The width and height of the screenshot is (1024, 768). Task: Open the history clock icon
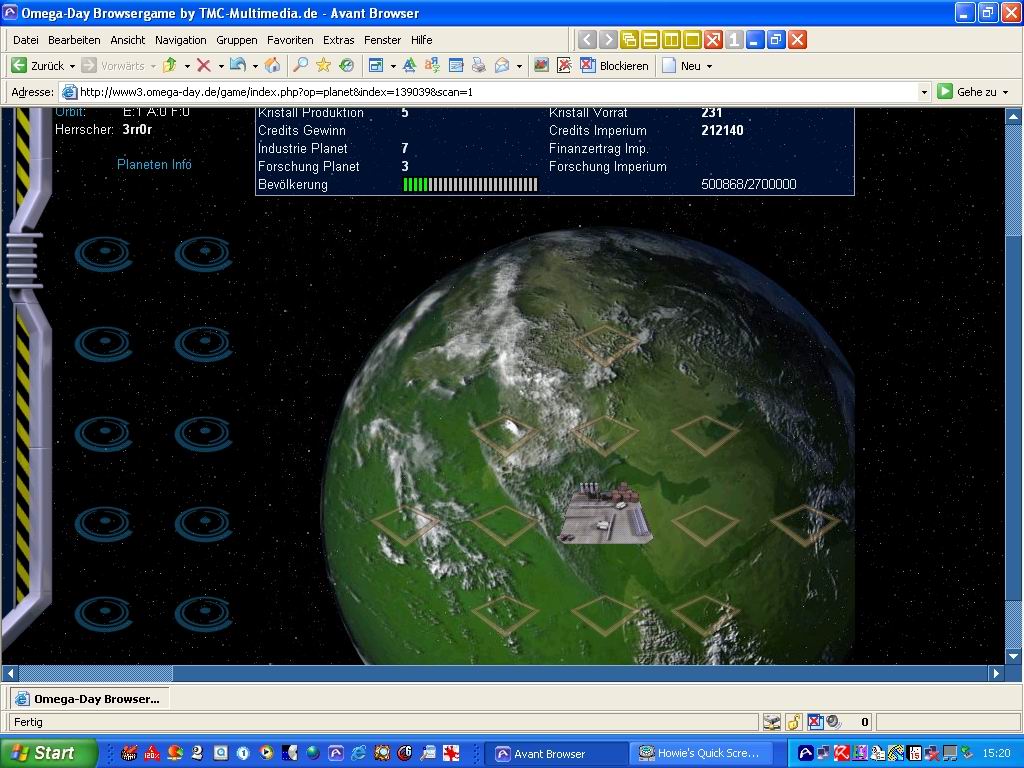(x=346, y=65)
